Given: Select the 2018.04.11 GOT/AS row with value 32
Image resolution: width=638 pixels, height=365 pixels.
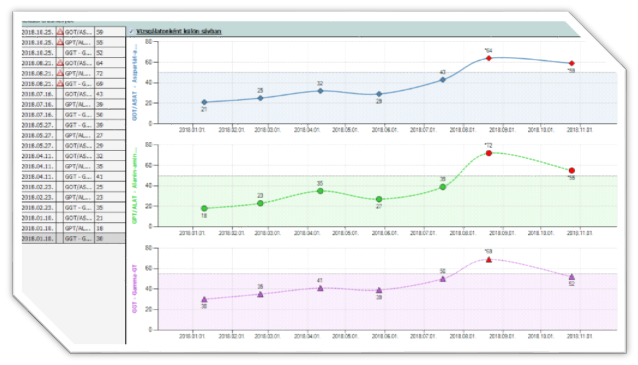Looking at the screenshot, I should (x=74, y=156).
